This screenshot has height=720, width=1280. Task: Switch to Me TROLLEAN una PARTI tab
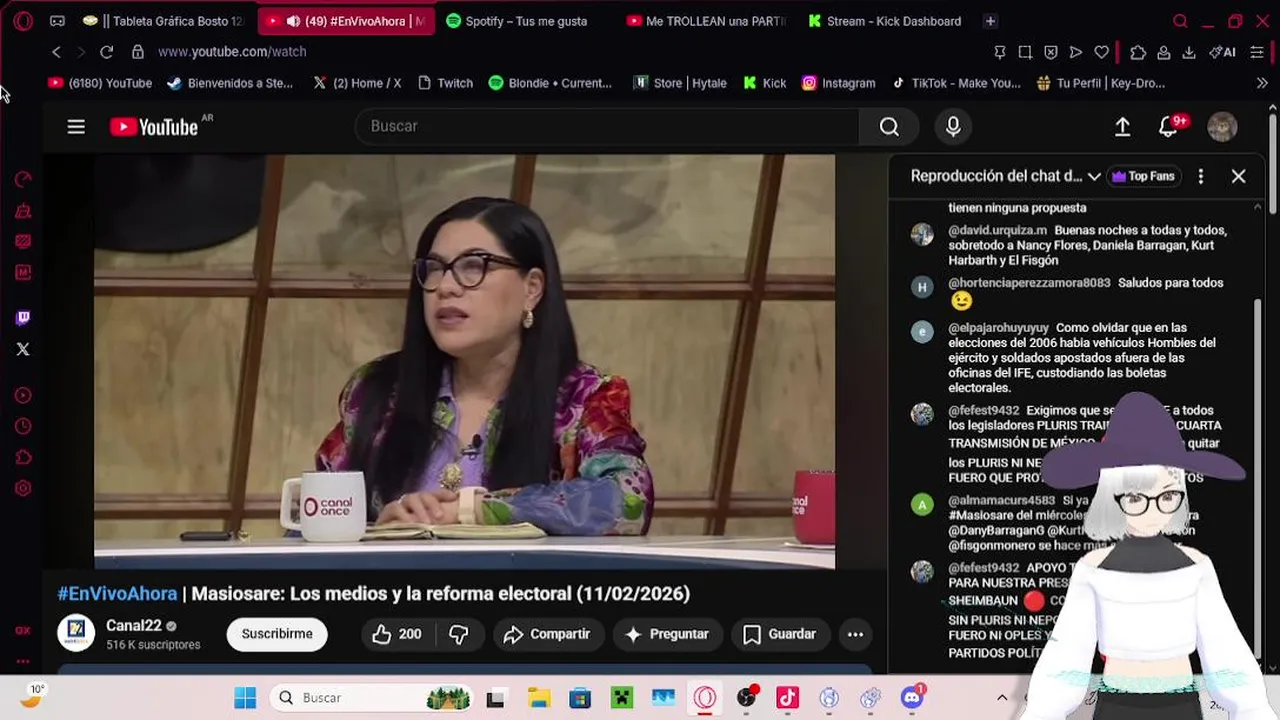click(706, 21)
